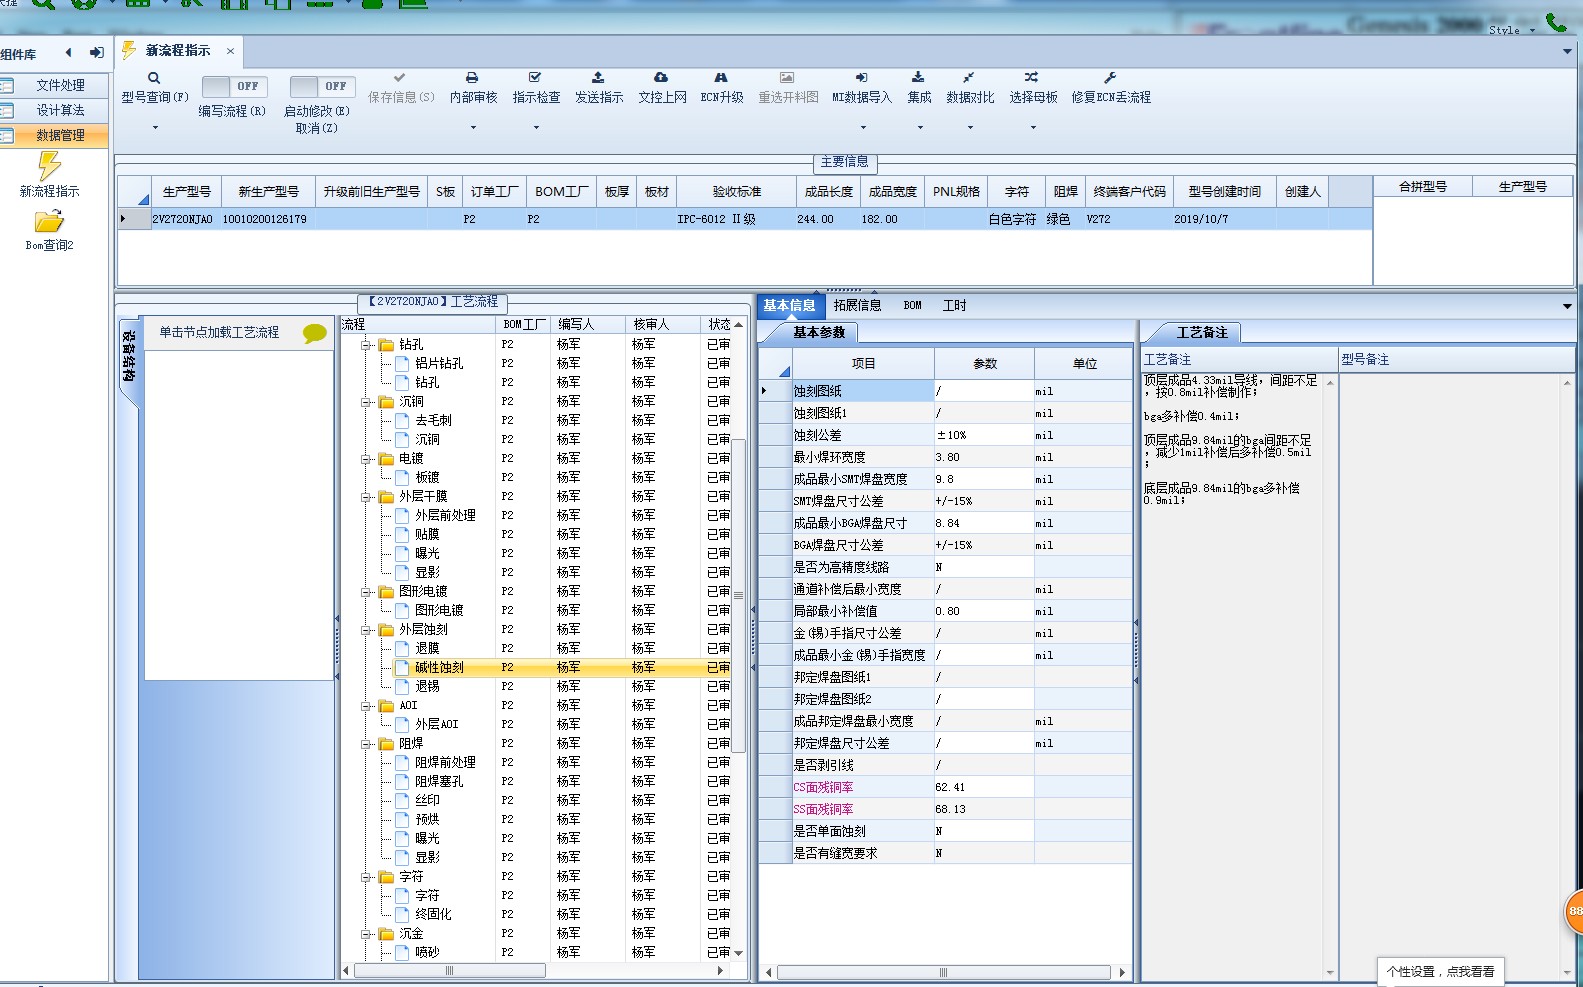Image resolution: width=1583 pixels, height=987 pixels.
Task: Open dropdown arrow under 数据对比
Action: tap(970, 128)
